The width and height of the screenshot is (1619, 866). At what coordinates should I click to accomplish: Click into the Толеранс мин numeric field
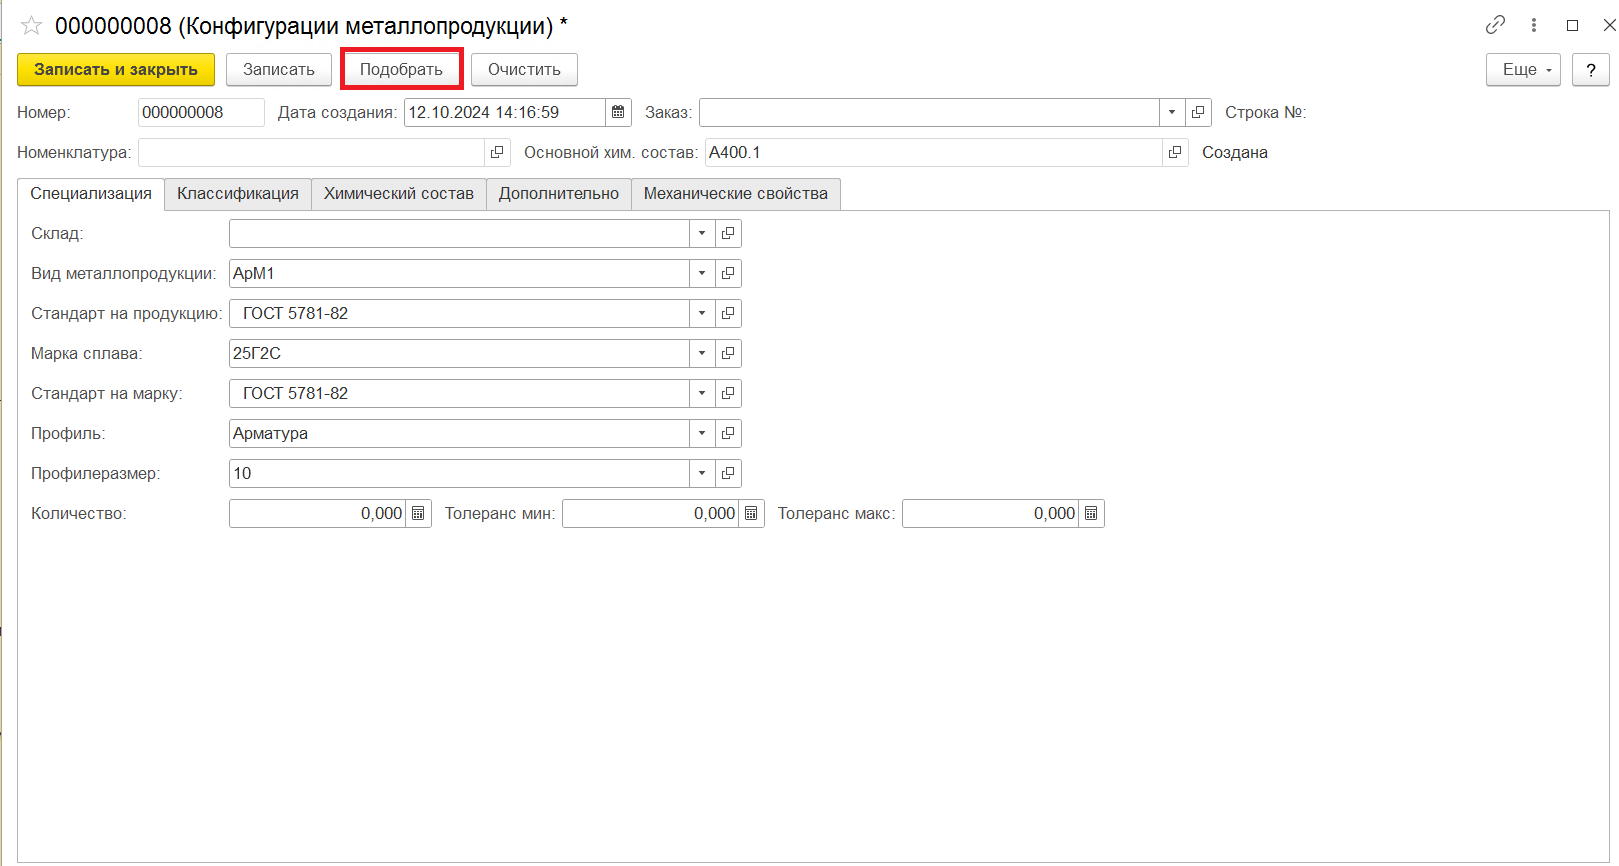[650, 513]
